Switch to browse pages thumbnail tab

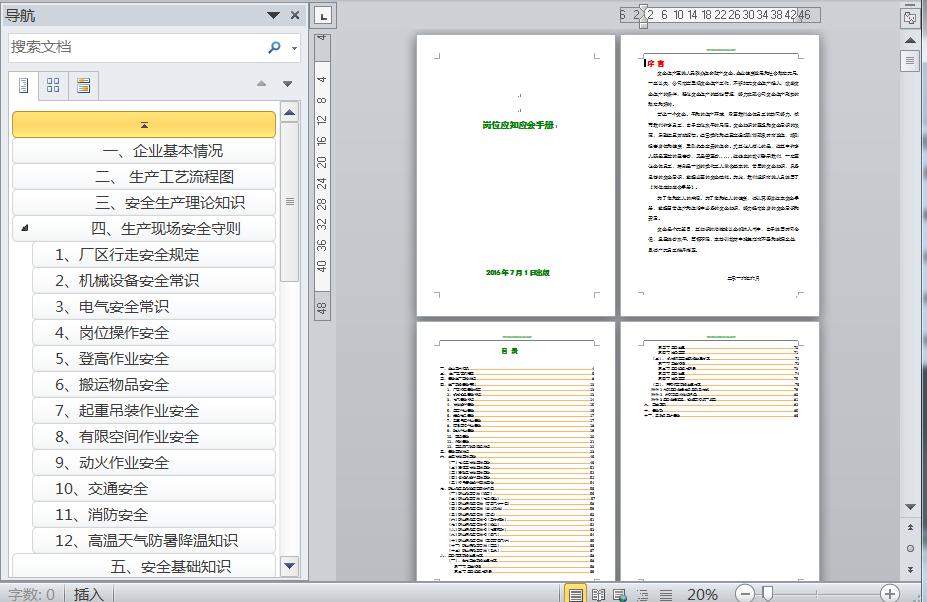click(x=53, y=85)
